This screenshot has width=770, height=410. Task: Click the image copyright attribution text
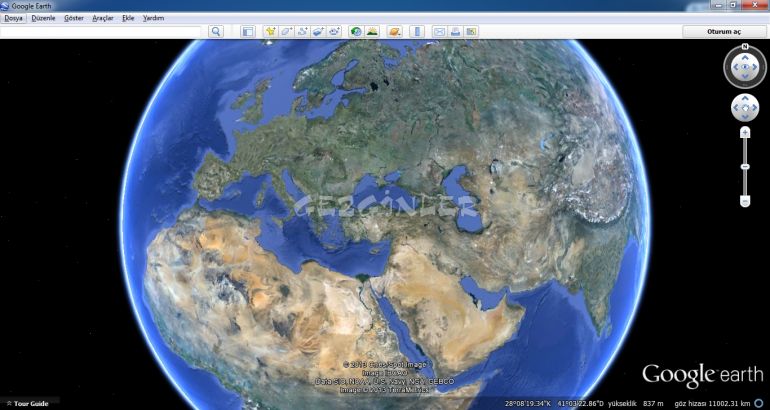pyautogui.click(x=385, y=377)
